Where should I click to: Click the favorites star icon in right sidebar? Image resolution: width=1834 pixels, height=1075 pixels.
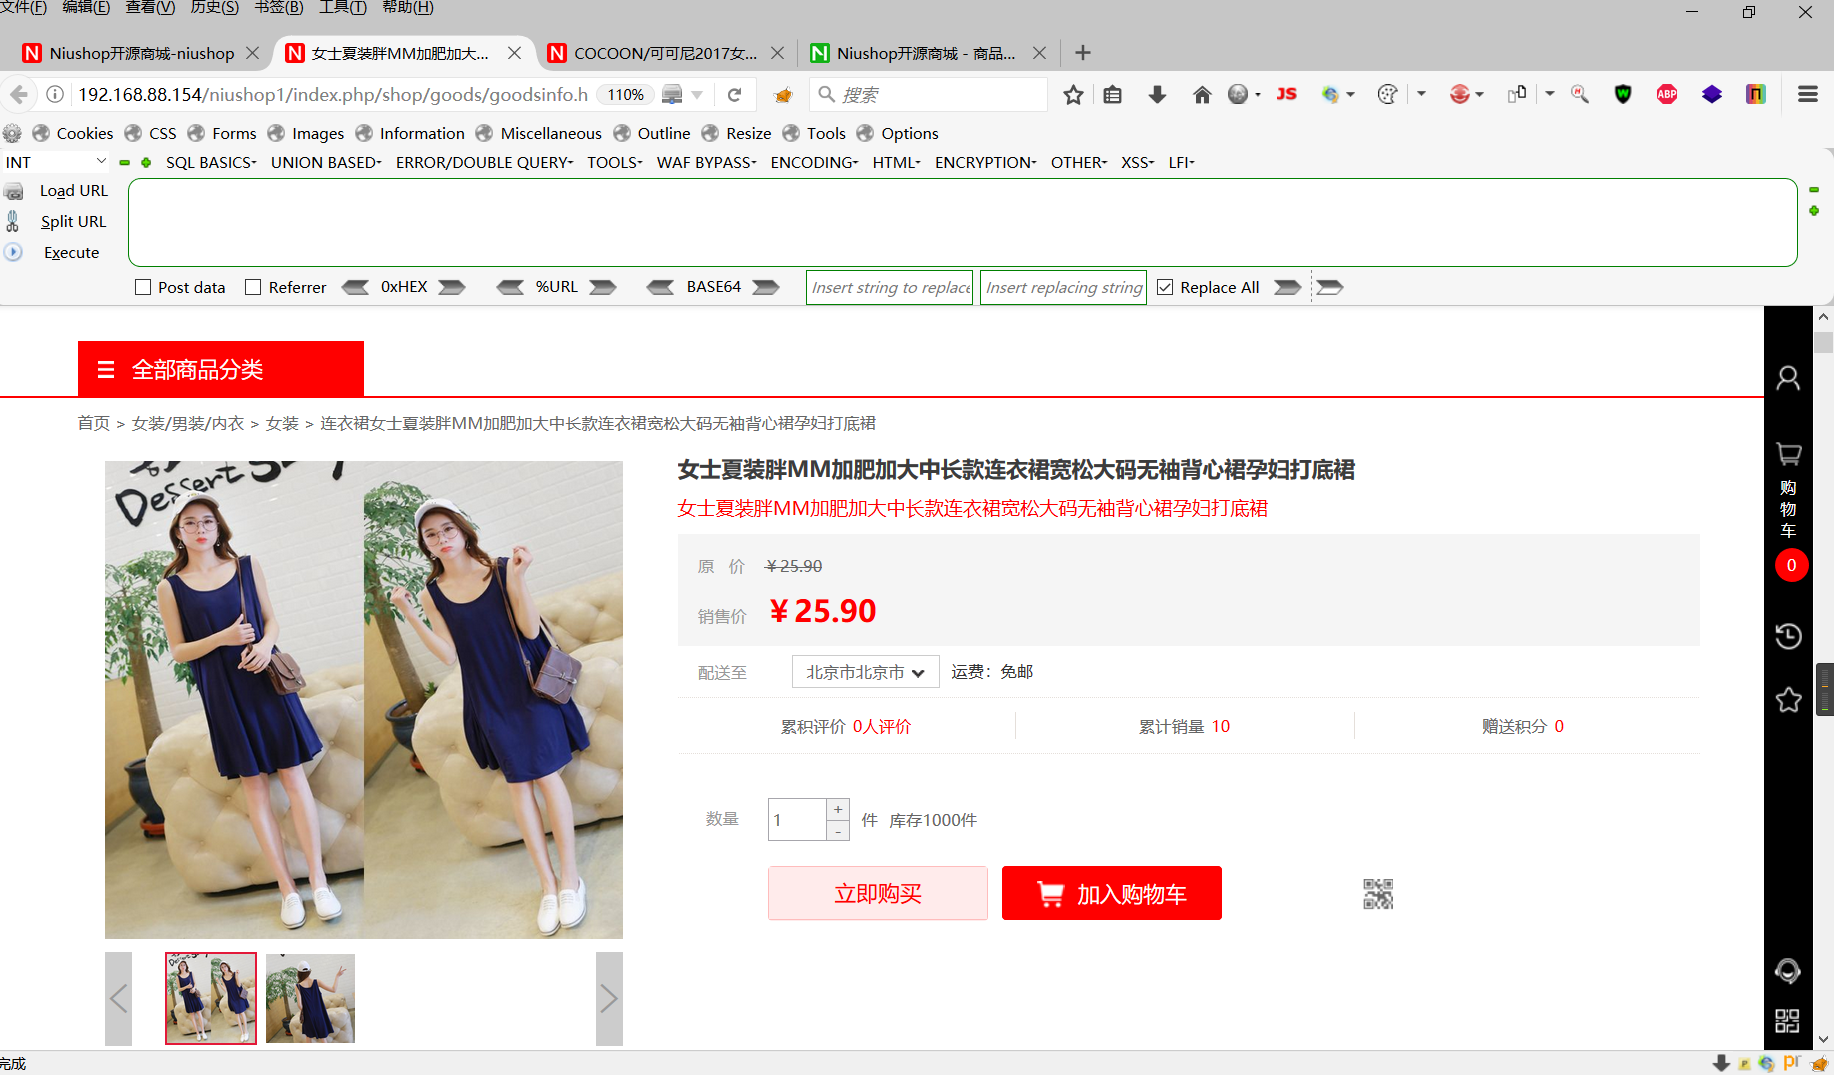coord(1788,700)
